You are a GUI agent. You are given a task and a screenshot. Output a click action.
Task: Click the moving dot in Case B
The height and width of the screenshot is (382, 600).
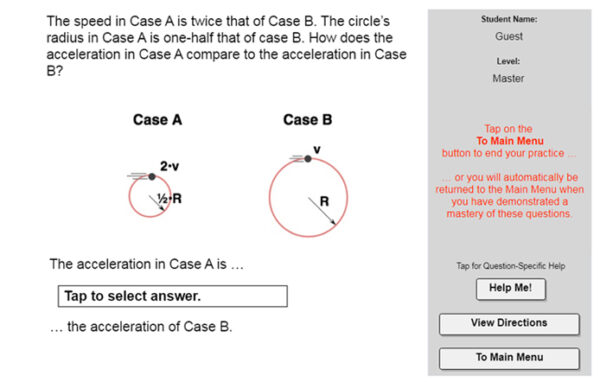tap(308, 158)
